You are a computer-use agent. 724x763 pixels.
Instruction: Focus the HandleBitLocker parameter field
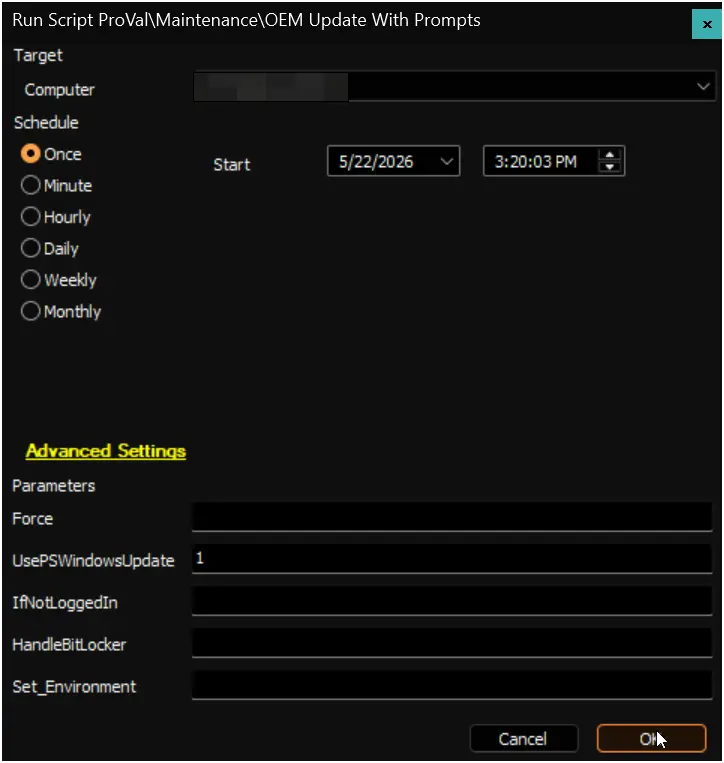[x=452, y=643]
